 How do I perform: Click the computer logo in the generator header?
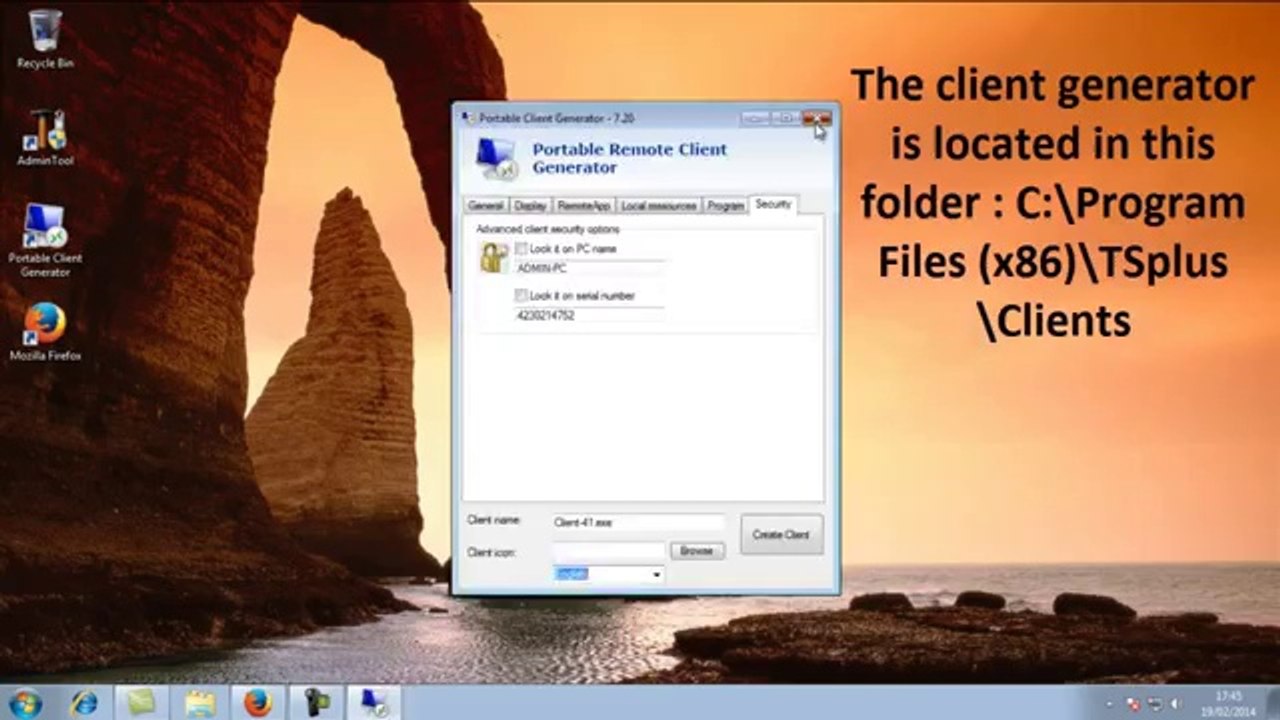click(x=497, y=158)
